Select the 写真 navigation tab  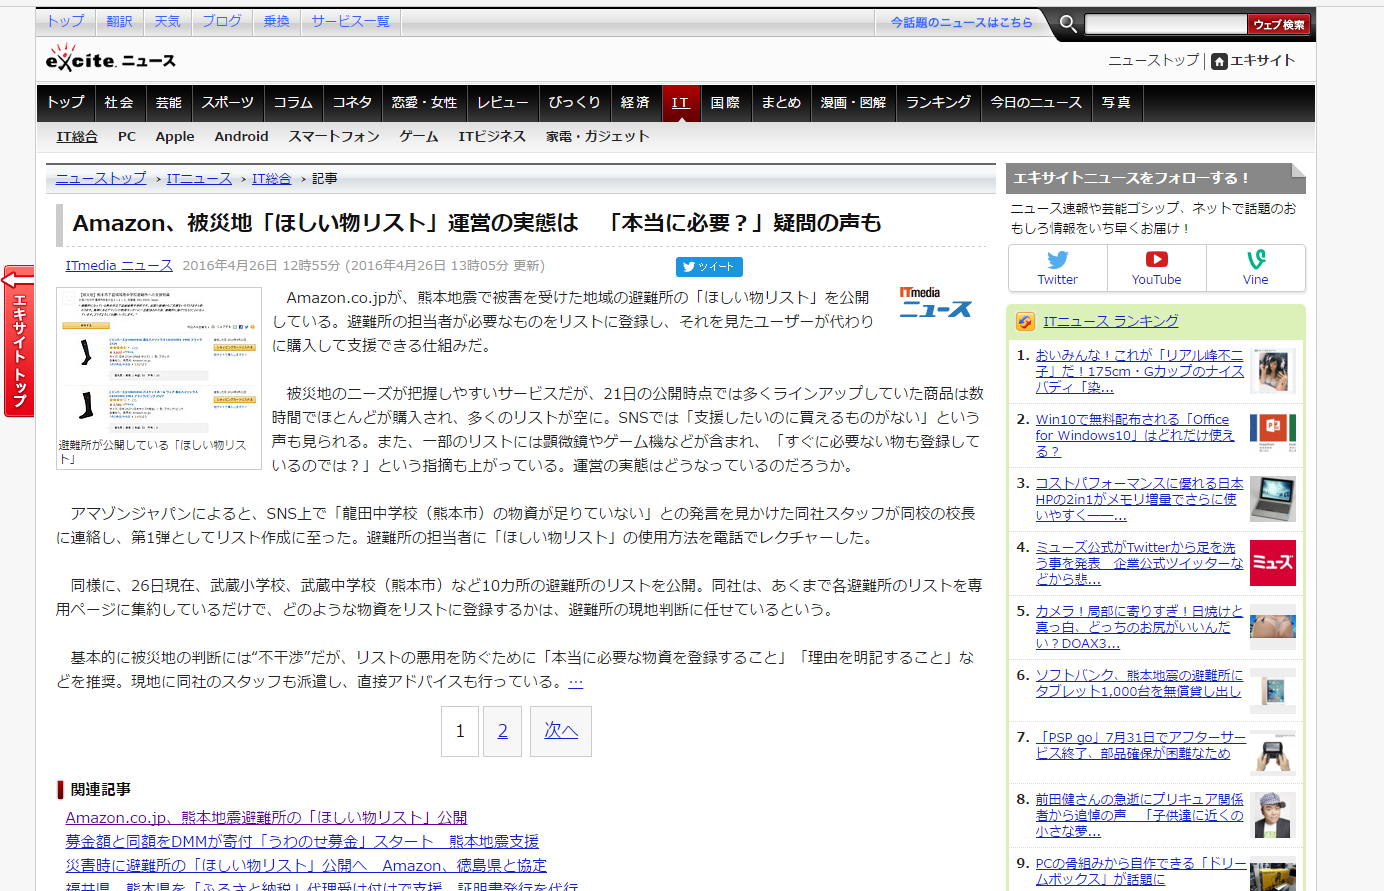point(1116,103)
